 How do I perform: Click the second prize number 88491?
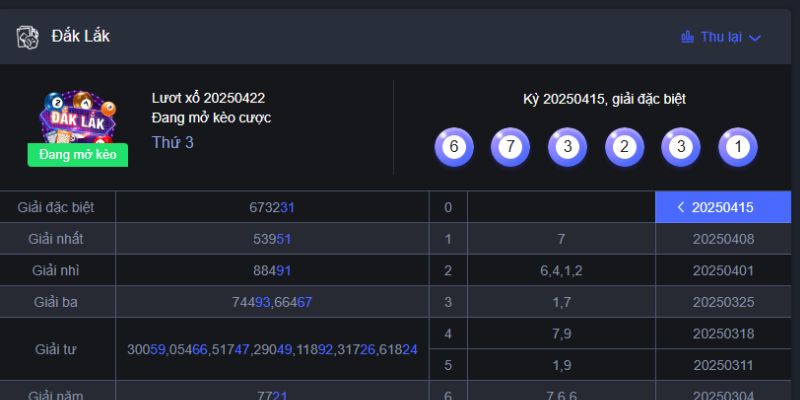[272, 271]
